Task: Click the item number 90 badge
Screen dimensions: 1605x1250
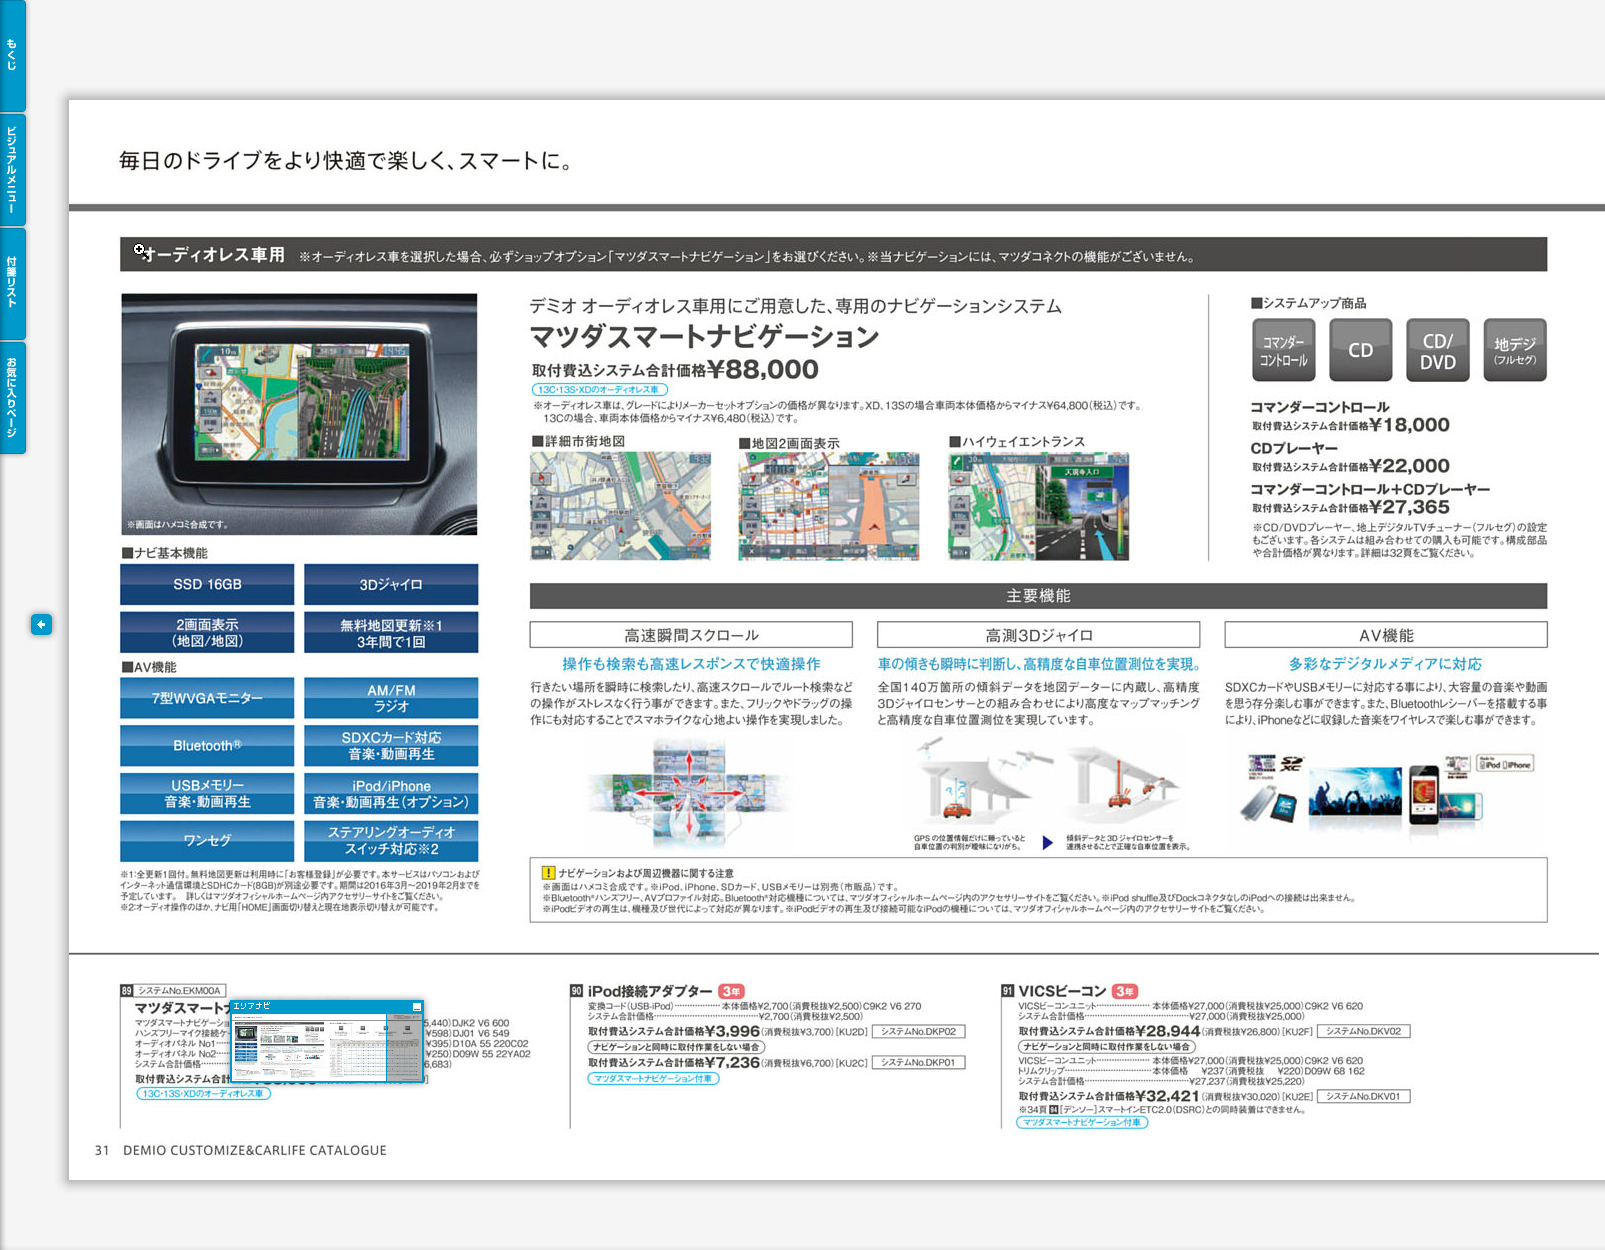Action: pyautogui.click(x=576, y=991)
